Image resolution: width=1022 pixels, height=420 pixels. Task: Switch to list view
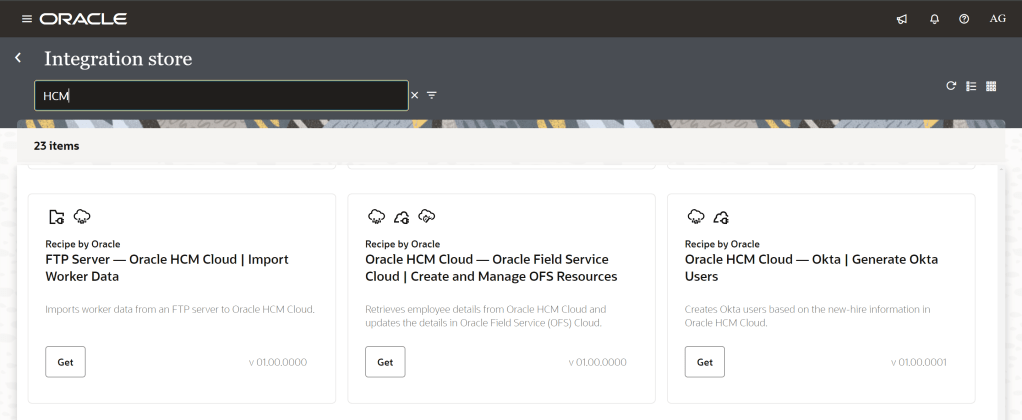pyautogui.click(x=971, y=86)
